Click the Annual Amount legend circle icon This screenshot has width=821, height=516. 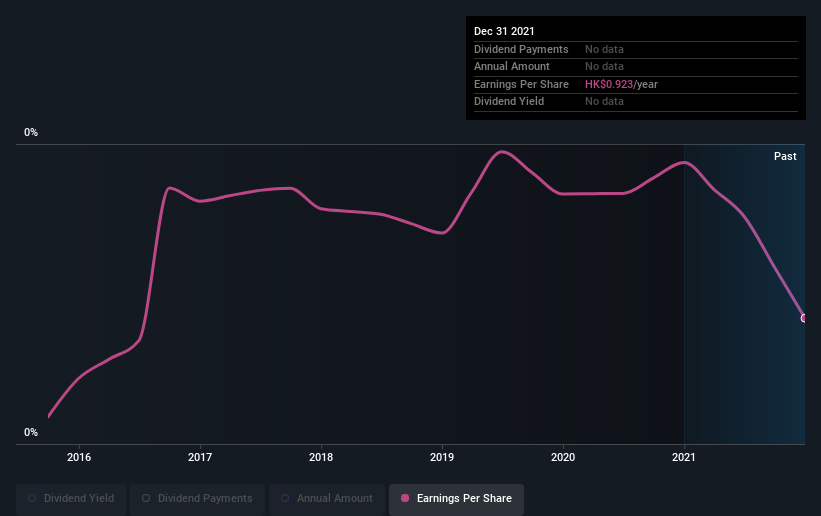[285, 498]
